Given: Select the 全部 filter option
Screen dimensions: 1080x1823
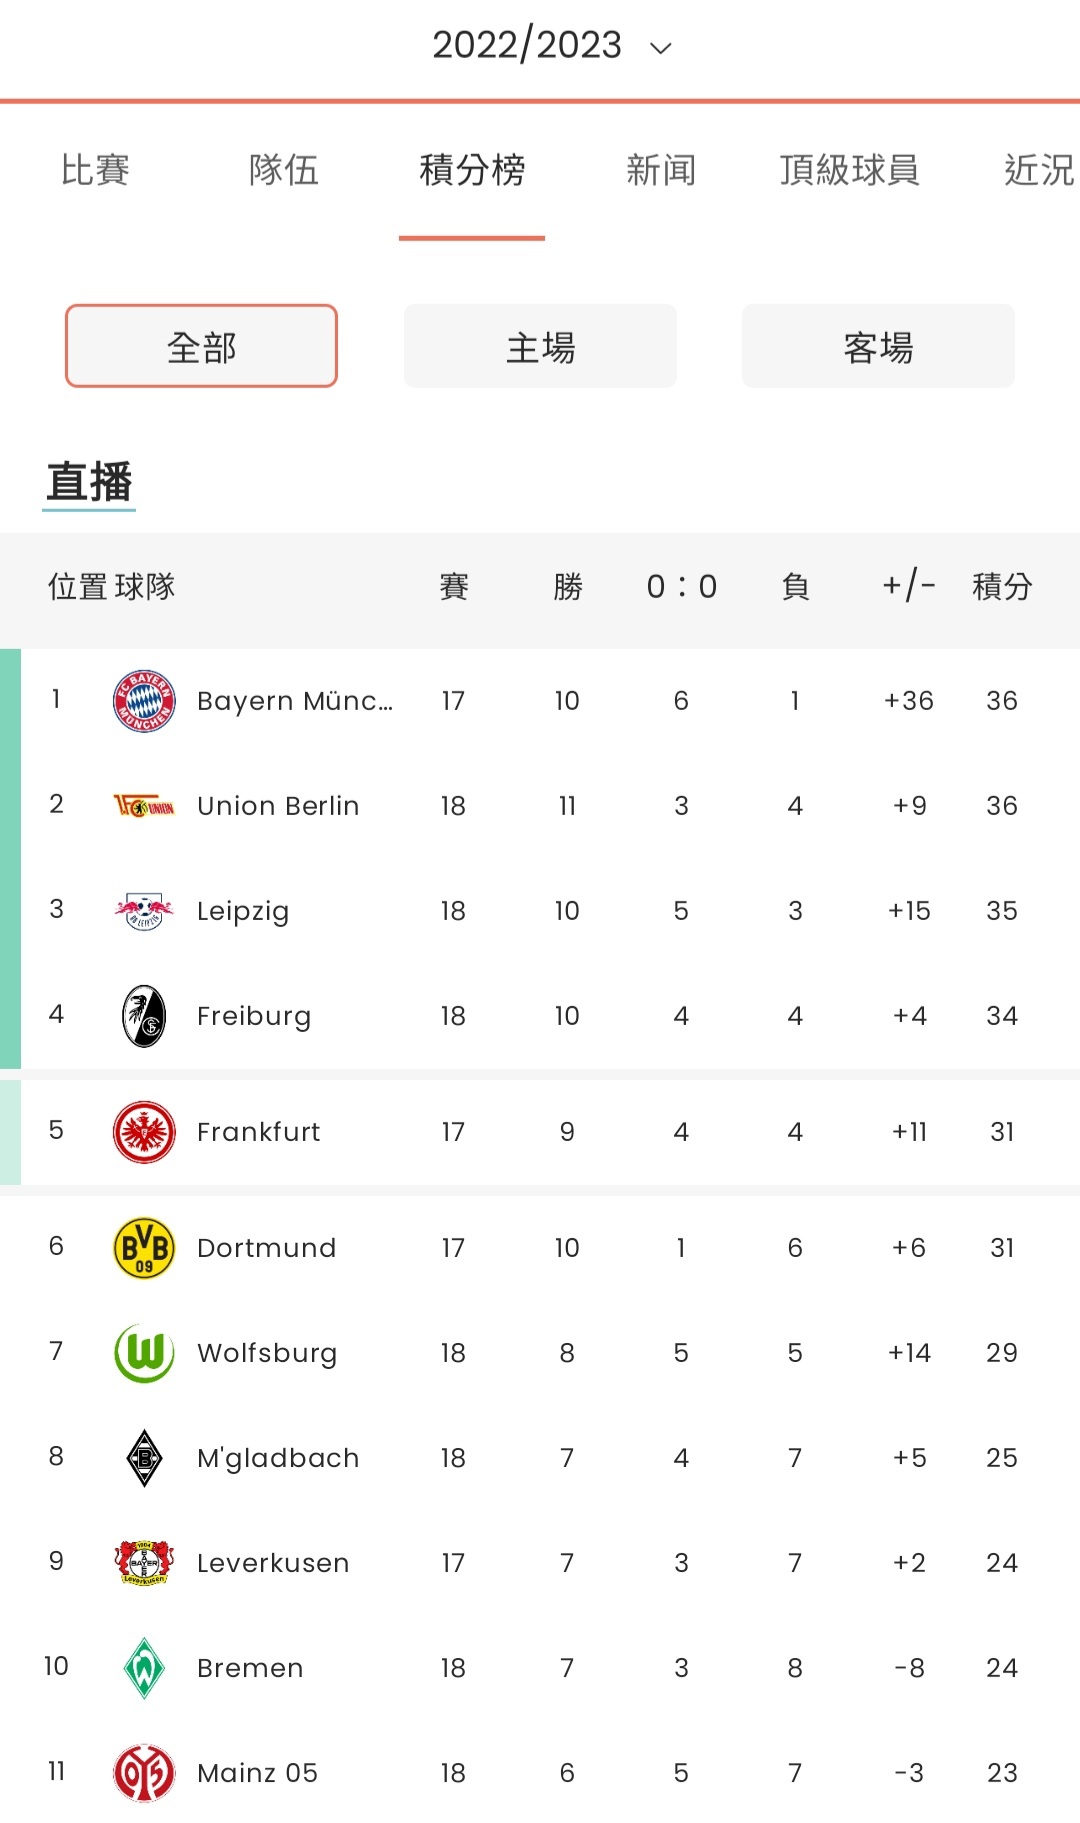Looking at the screenshot, I should 201,346.
